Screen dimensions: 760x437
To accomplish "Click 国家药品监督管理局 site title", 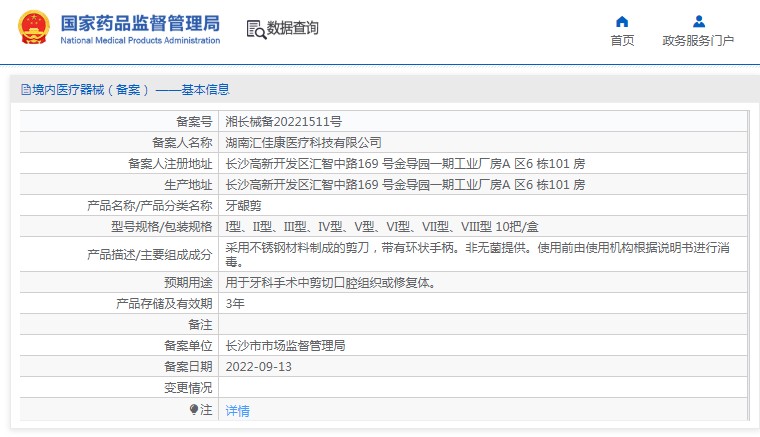I will [140, 23].
